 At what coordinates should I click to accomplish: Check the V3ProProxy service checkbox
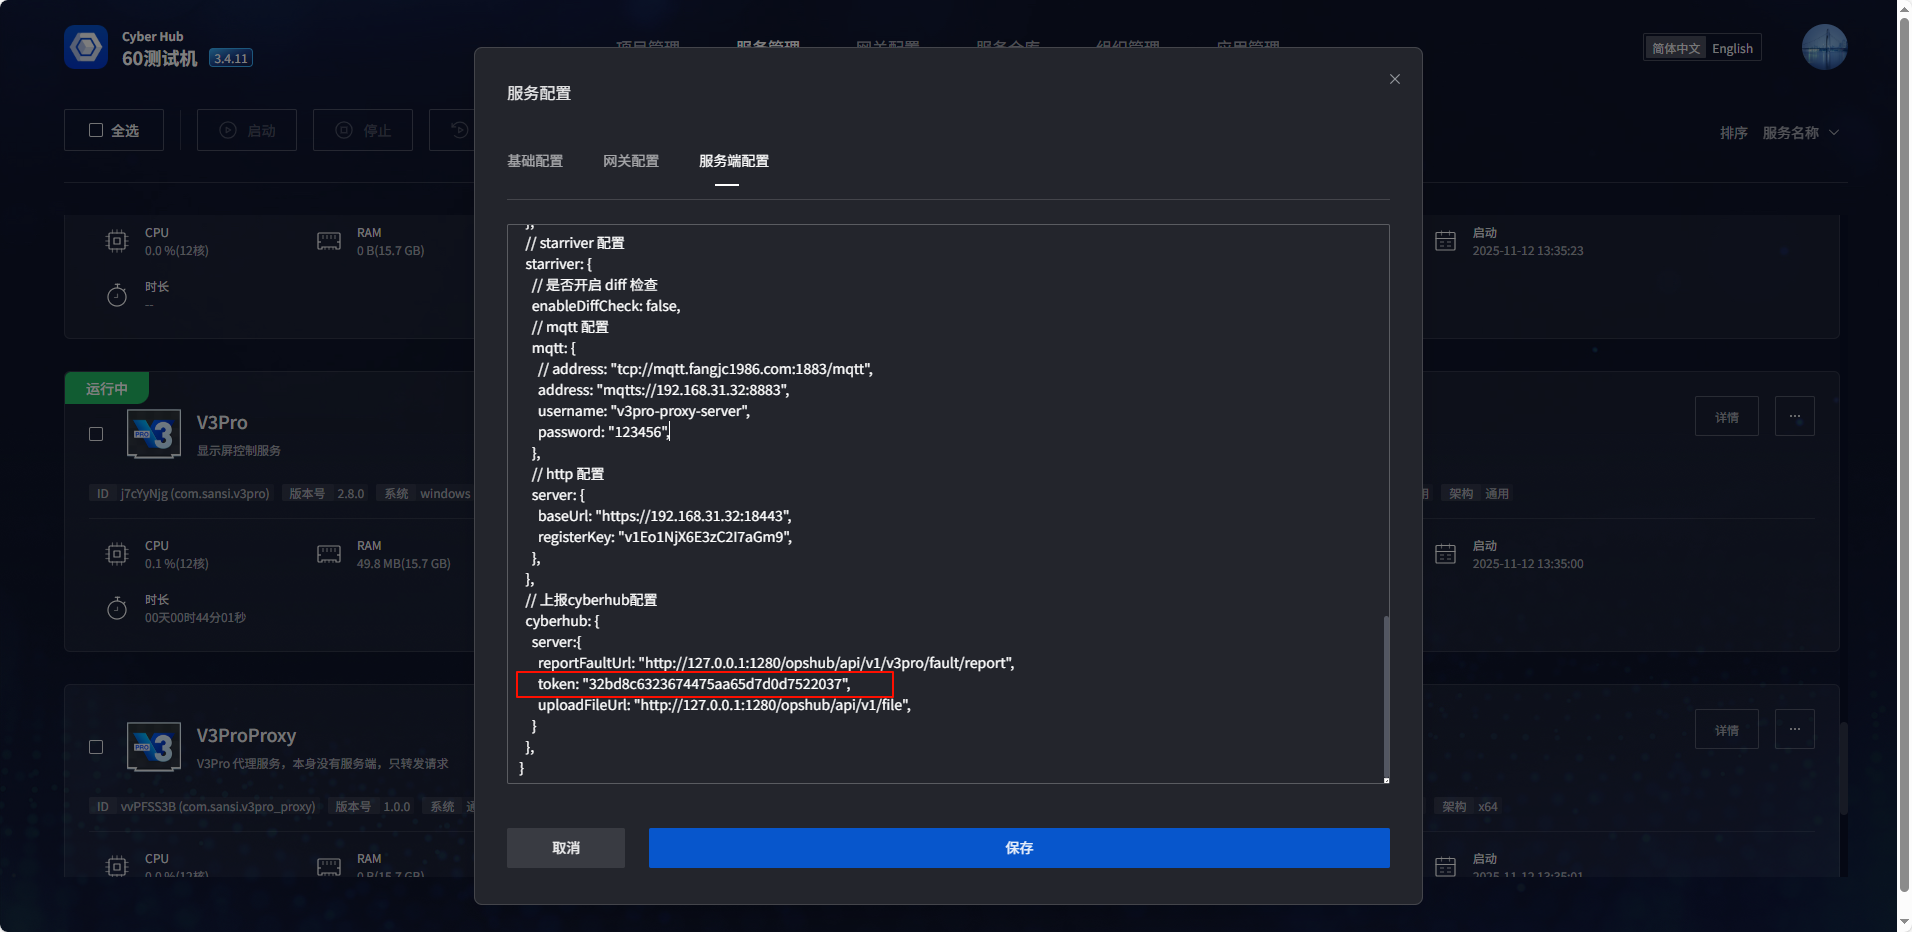click(96, 747)
